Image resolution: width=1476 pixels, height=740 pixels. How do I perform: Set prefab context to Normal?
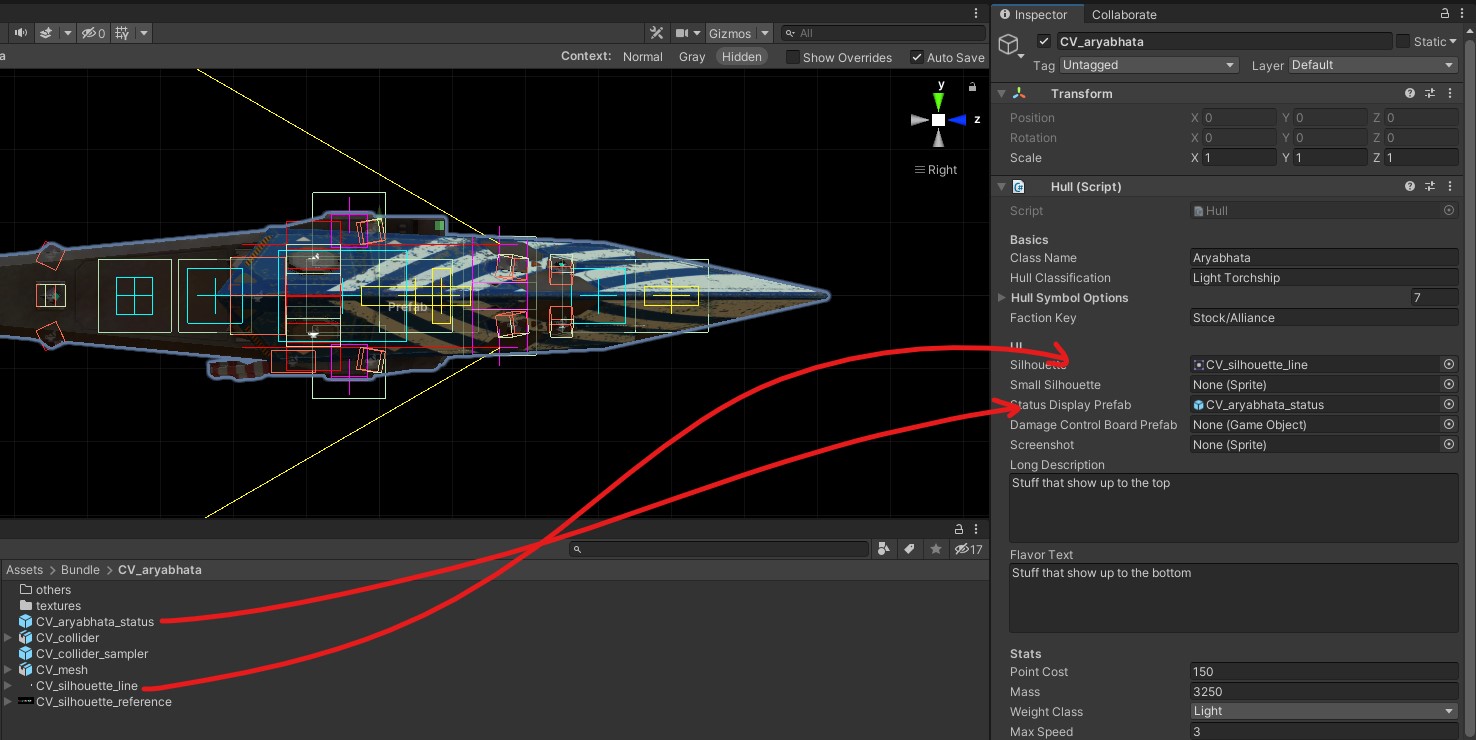click(642, 57)
